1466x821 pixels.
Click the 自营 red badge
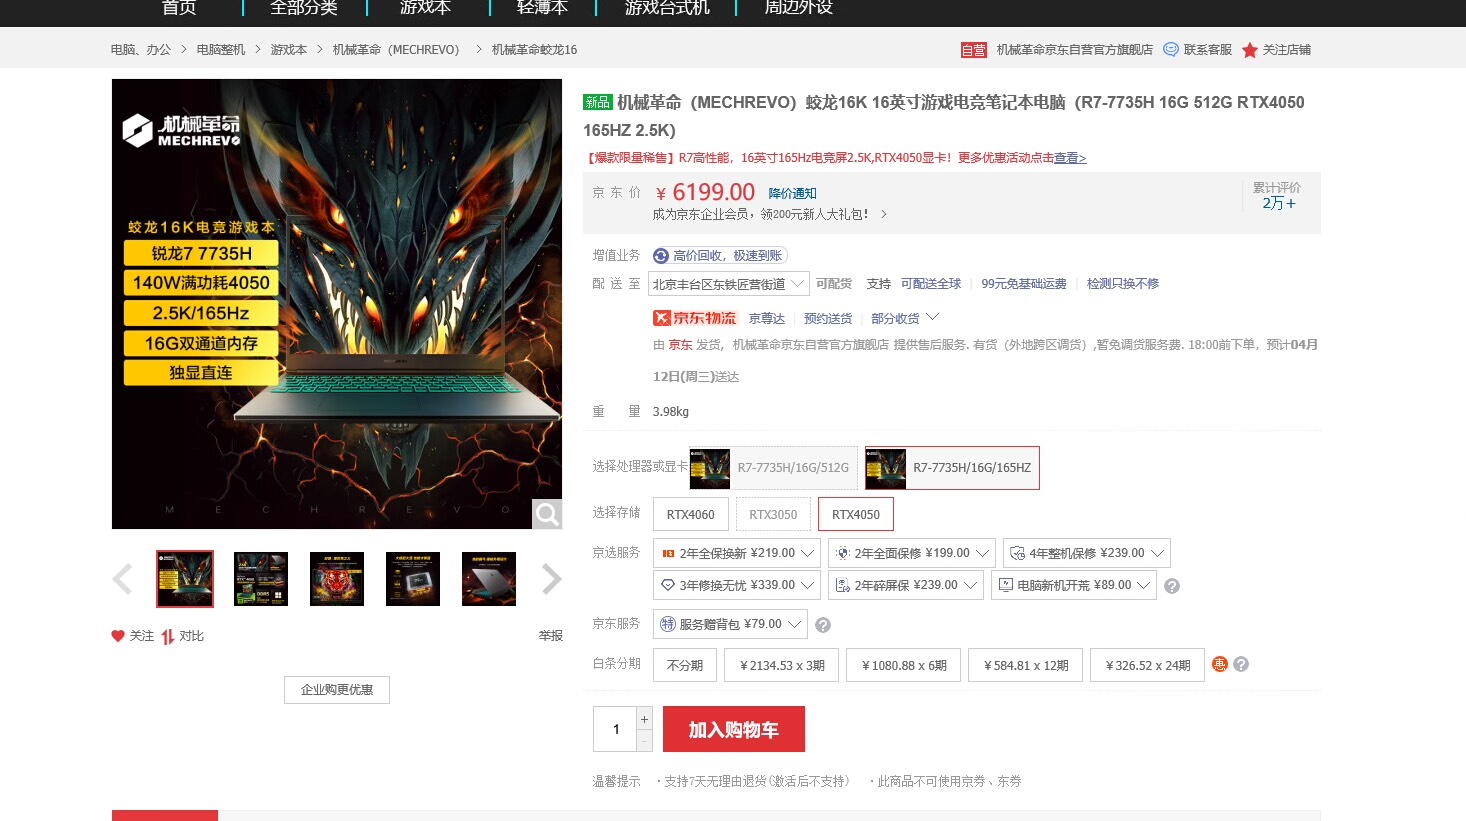point(974,50)
